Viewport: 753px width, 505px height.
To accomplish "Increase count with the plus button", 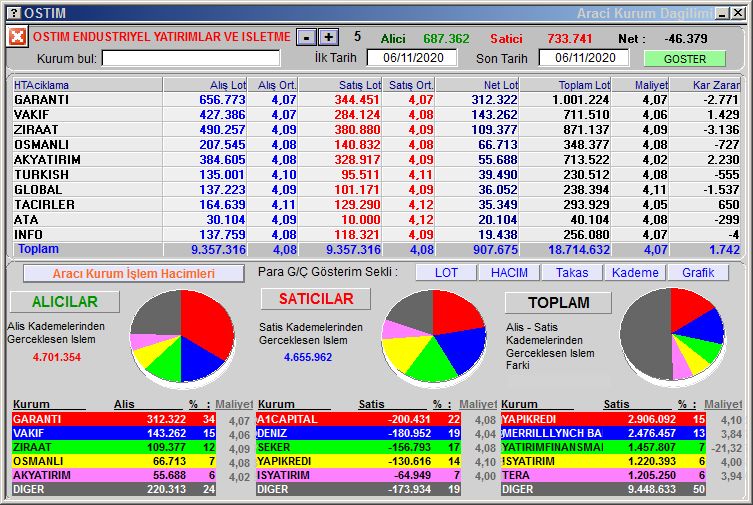I will [x=328, y=37].
